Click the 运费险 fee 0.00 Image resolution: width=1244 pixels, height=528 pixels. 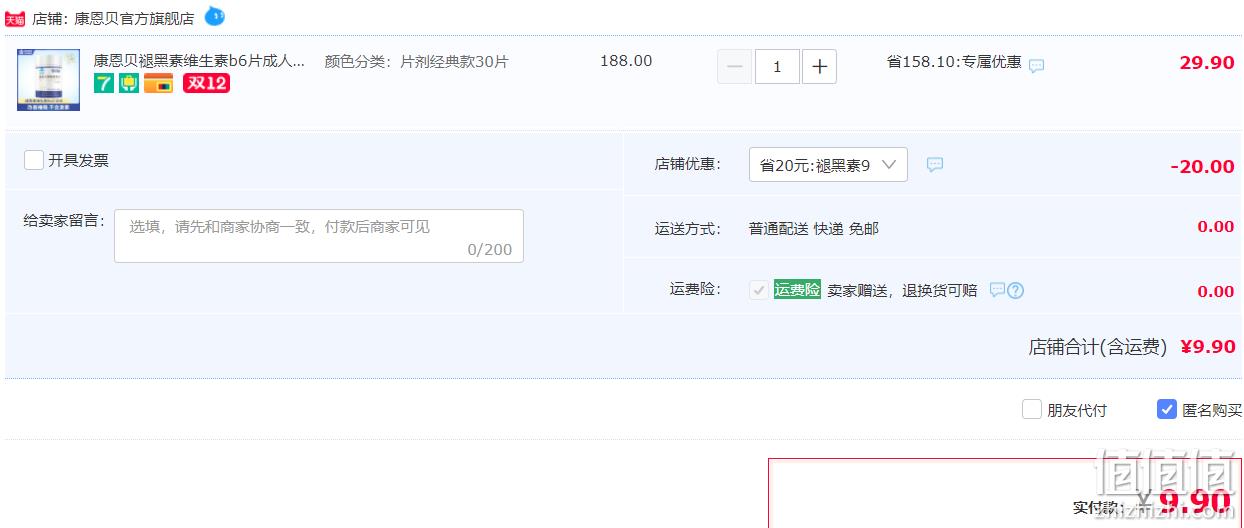coord(1216,291)
